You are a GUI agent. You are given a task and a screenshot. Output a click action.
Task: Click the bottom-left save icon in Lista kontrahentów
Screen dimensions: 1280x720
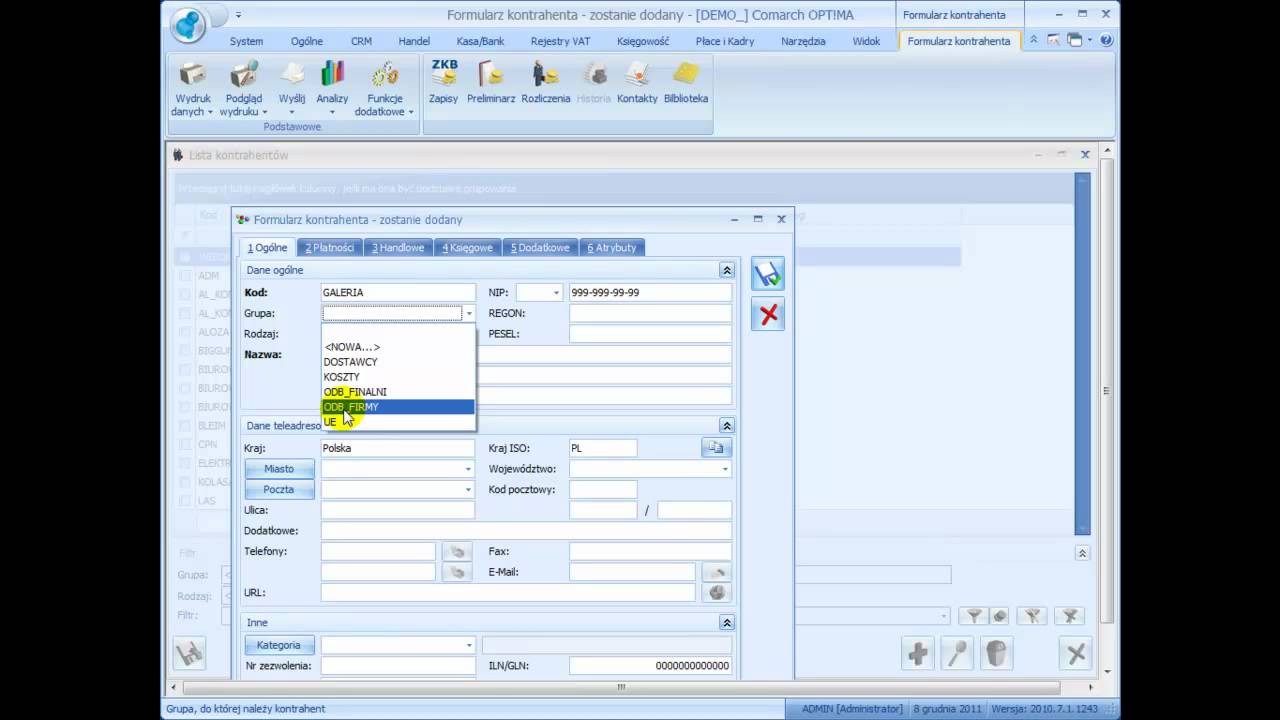pos(189,654)
